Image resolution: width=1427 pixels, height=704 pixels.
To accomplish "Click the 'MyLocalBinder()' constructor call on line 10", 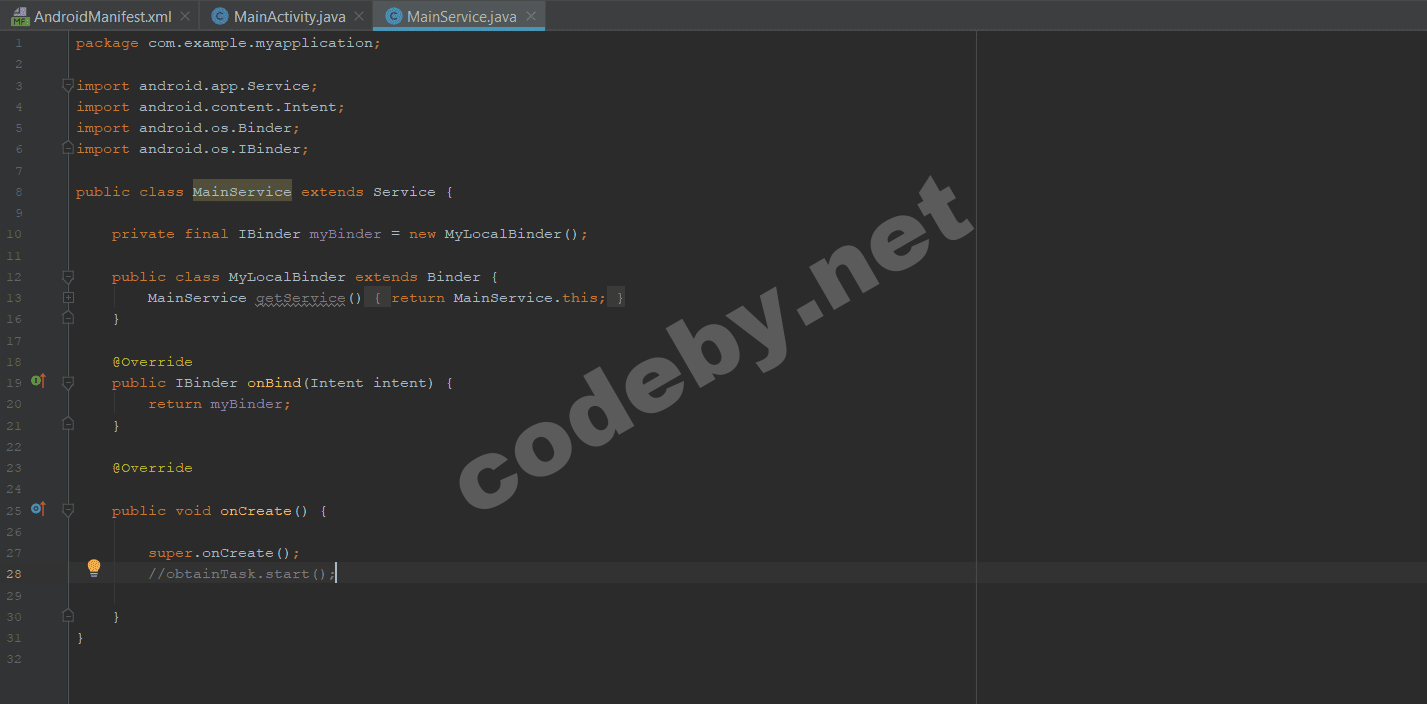I will [512, 234].
